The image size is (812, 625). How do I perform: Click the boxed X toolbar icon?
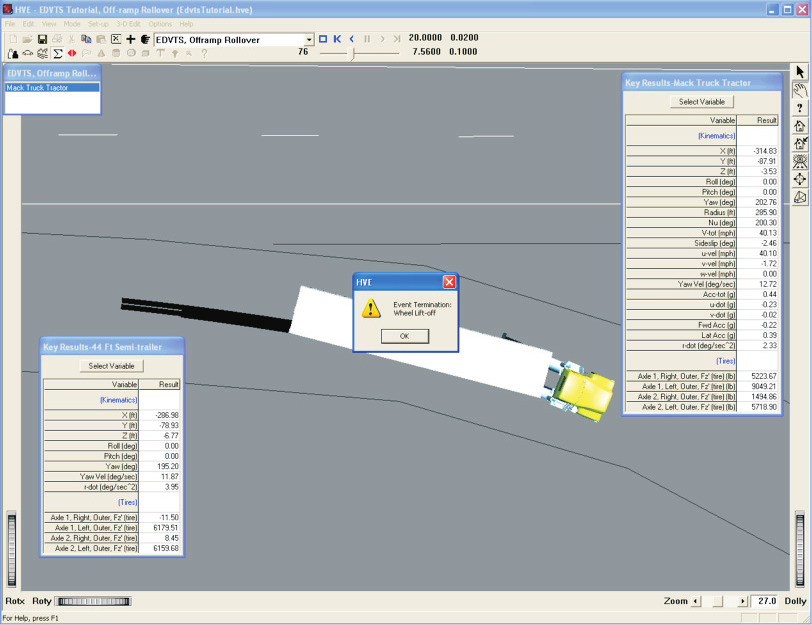click(x=116, y=39)
